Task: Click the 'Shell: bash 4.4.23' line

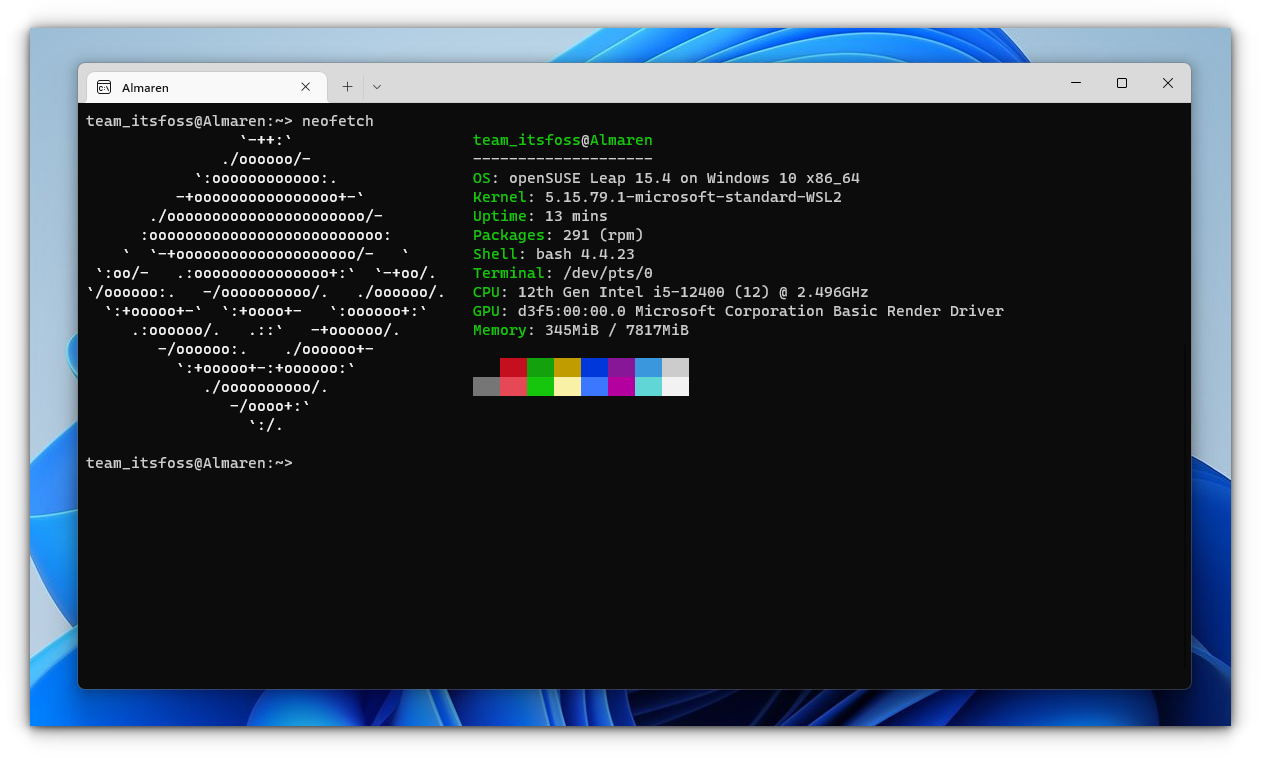Action: point(554,254)
